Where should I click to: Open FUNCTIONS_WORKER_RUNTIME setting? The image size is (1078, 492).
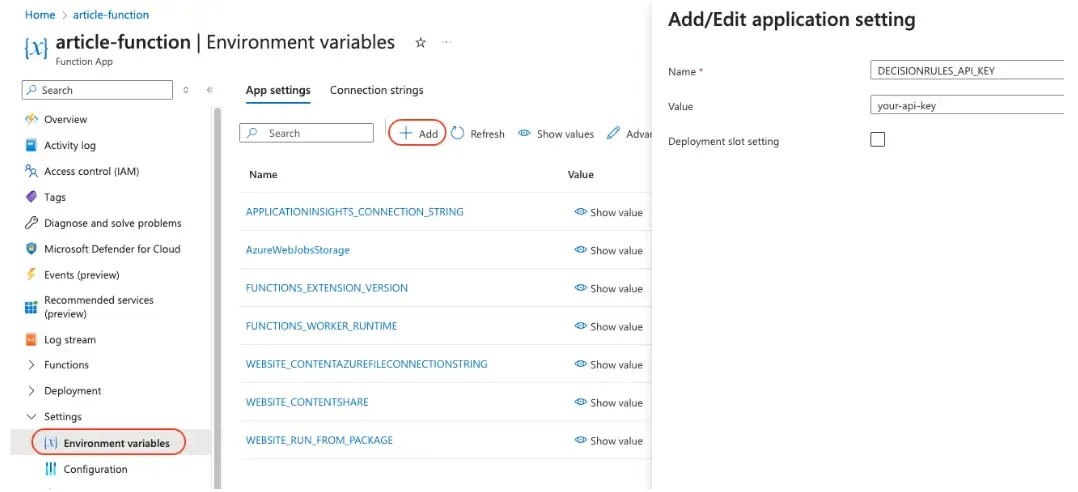(x=321, y=326)
